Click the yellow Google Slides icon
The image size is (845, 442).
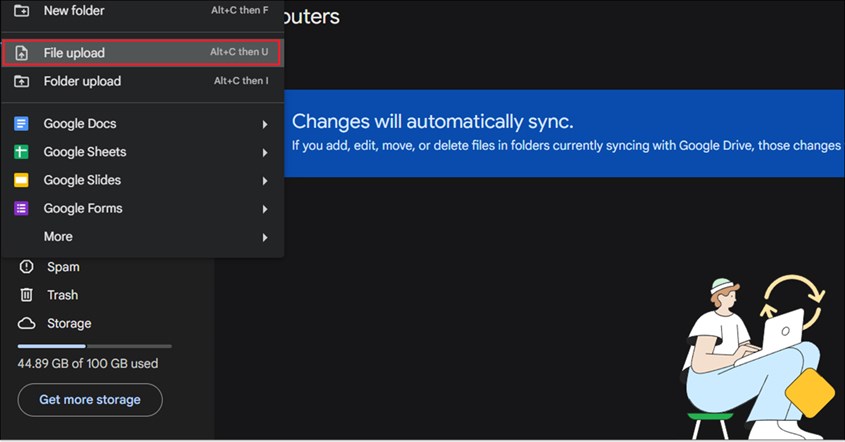[21, 180]
